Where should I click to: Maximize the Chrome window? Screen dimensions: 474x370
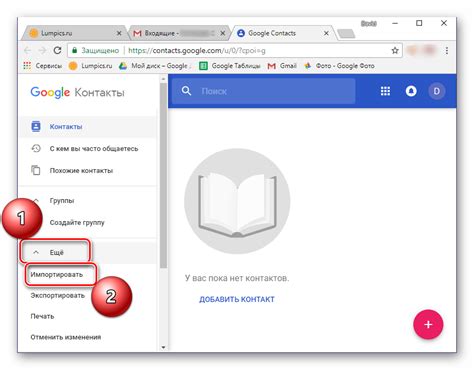(419, 23)
